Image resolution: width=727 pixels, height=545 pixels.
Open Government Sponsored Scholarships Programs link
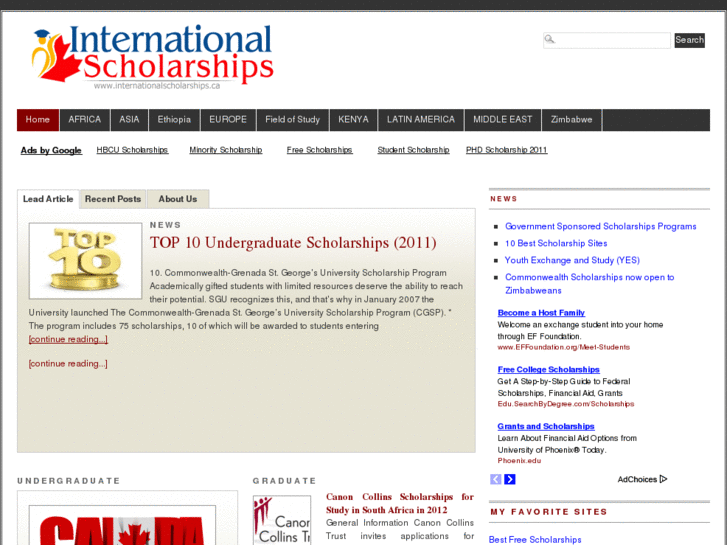(x=600, y=226)
